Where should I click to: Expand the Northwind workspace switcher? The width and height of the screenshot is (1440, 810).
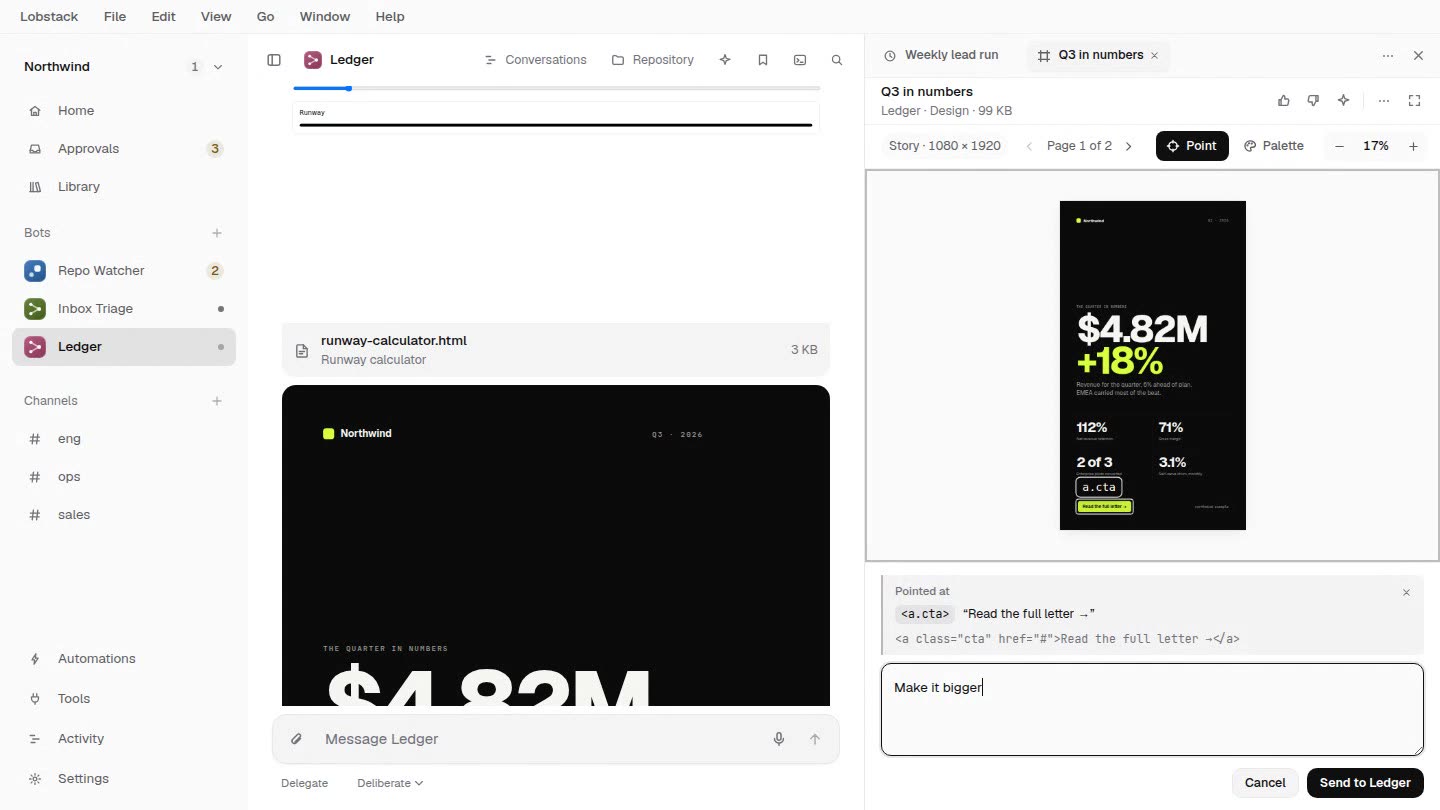tap(218, 67)
